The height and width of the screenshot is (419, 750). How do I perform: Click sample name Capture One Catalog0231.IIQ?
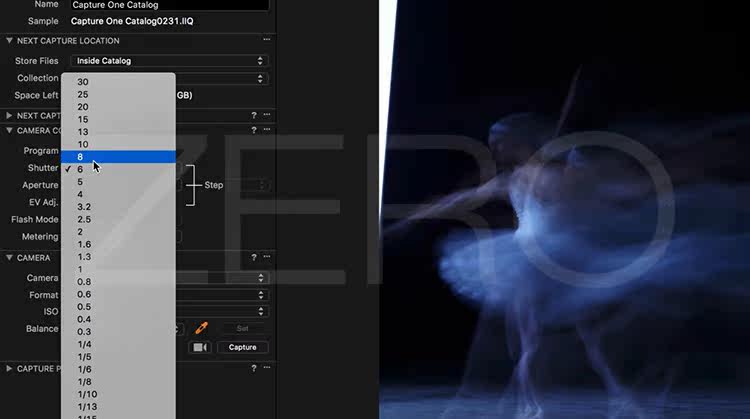pyautogui.click(x=132, y=21)
